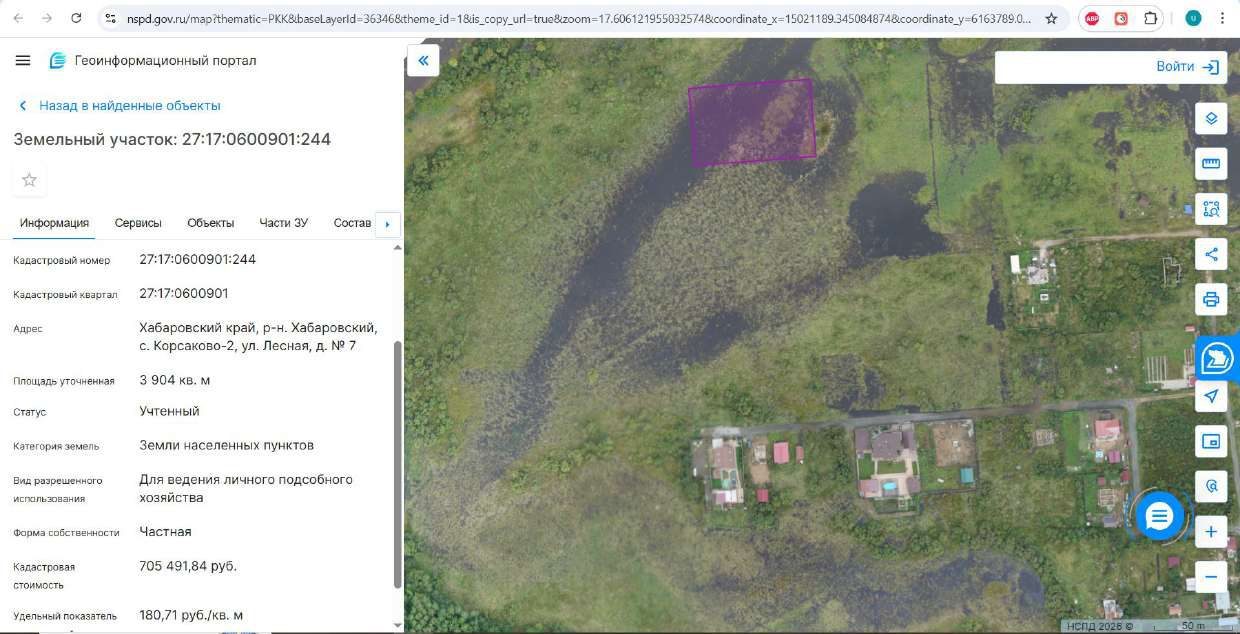This screenshot has height=634, width=1240.
Task: Click the status value Учтенный
Action: click(170, 411)
